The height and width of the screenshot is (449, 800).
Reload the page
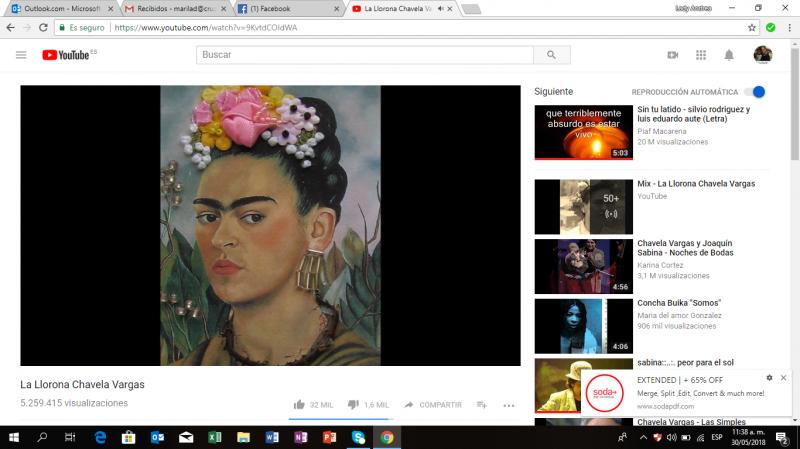[43, 28]
